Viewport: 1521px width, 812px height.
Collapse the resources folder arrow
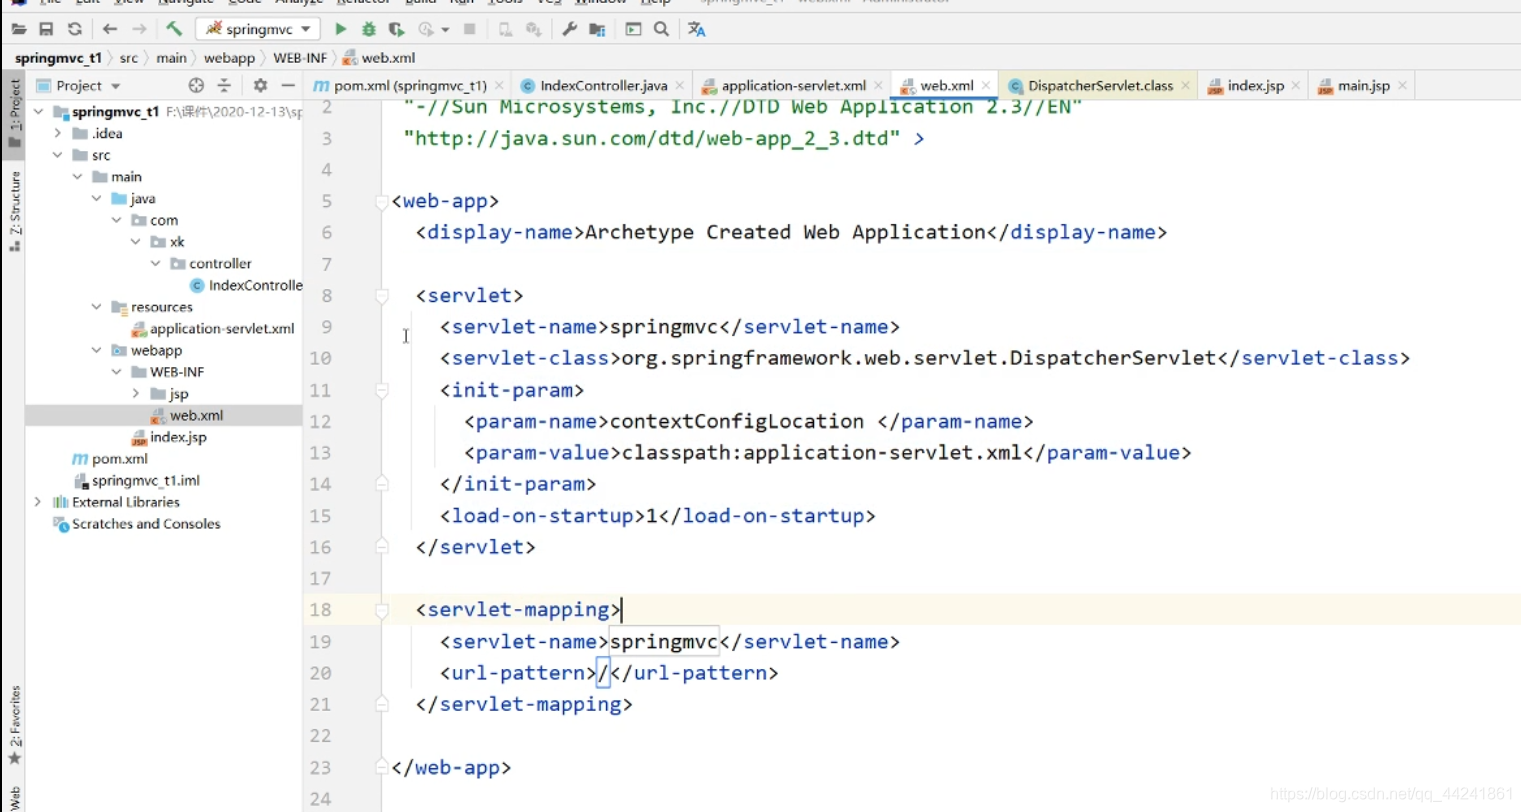(x=97, y=307)
